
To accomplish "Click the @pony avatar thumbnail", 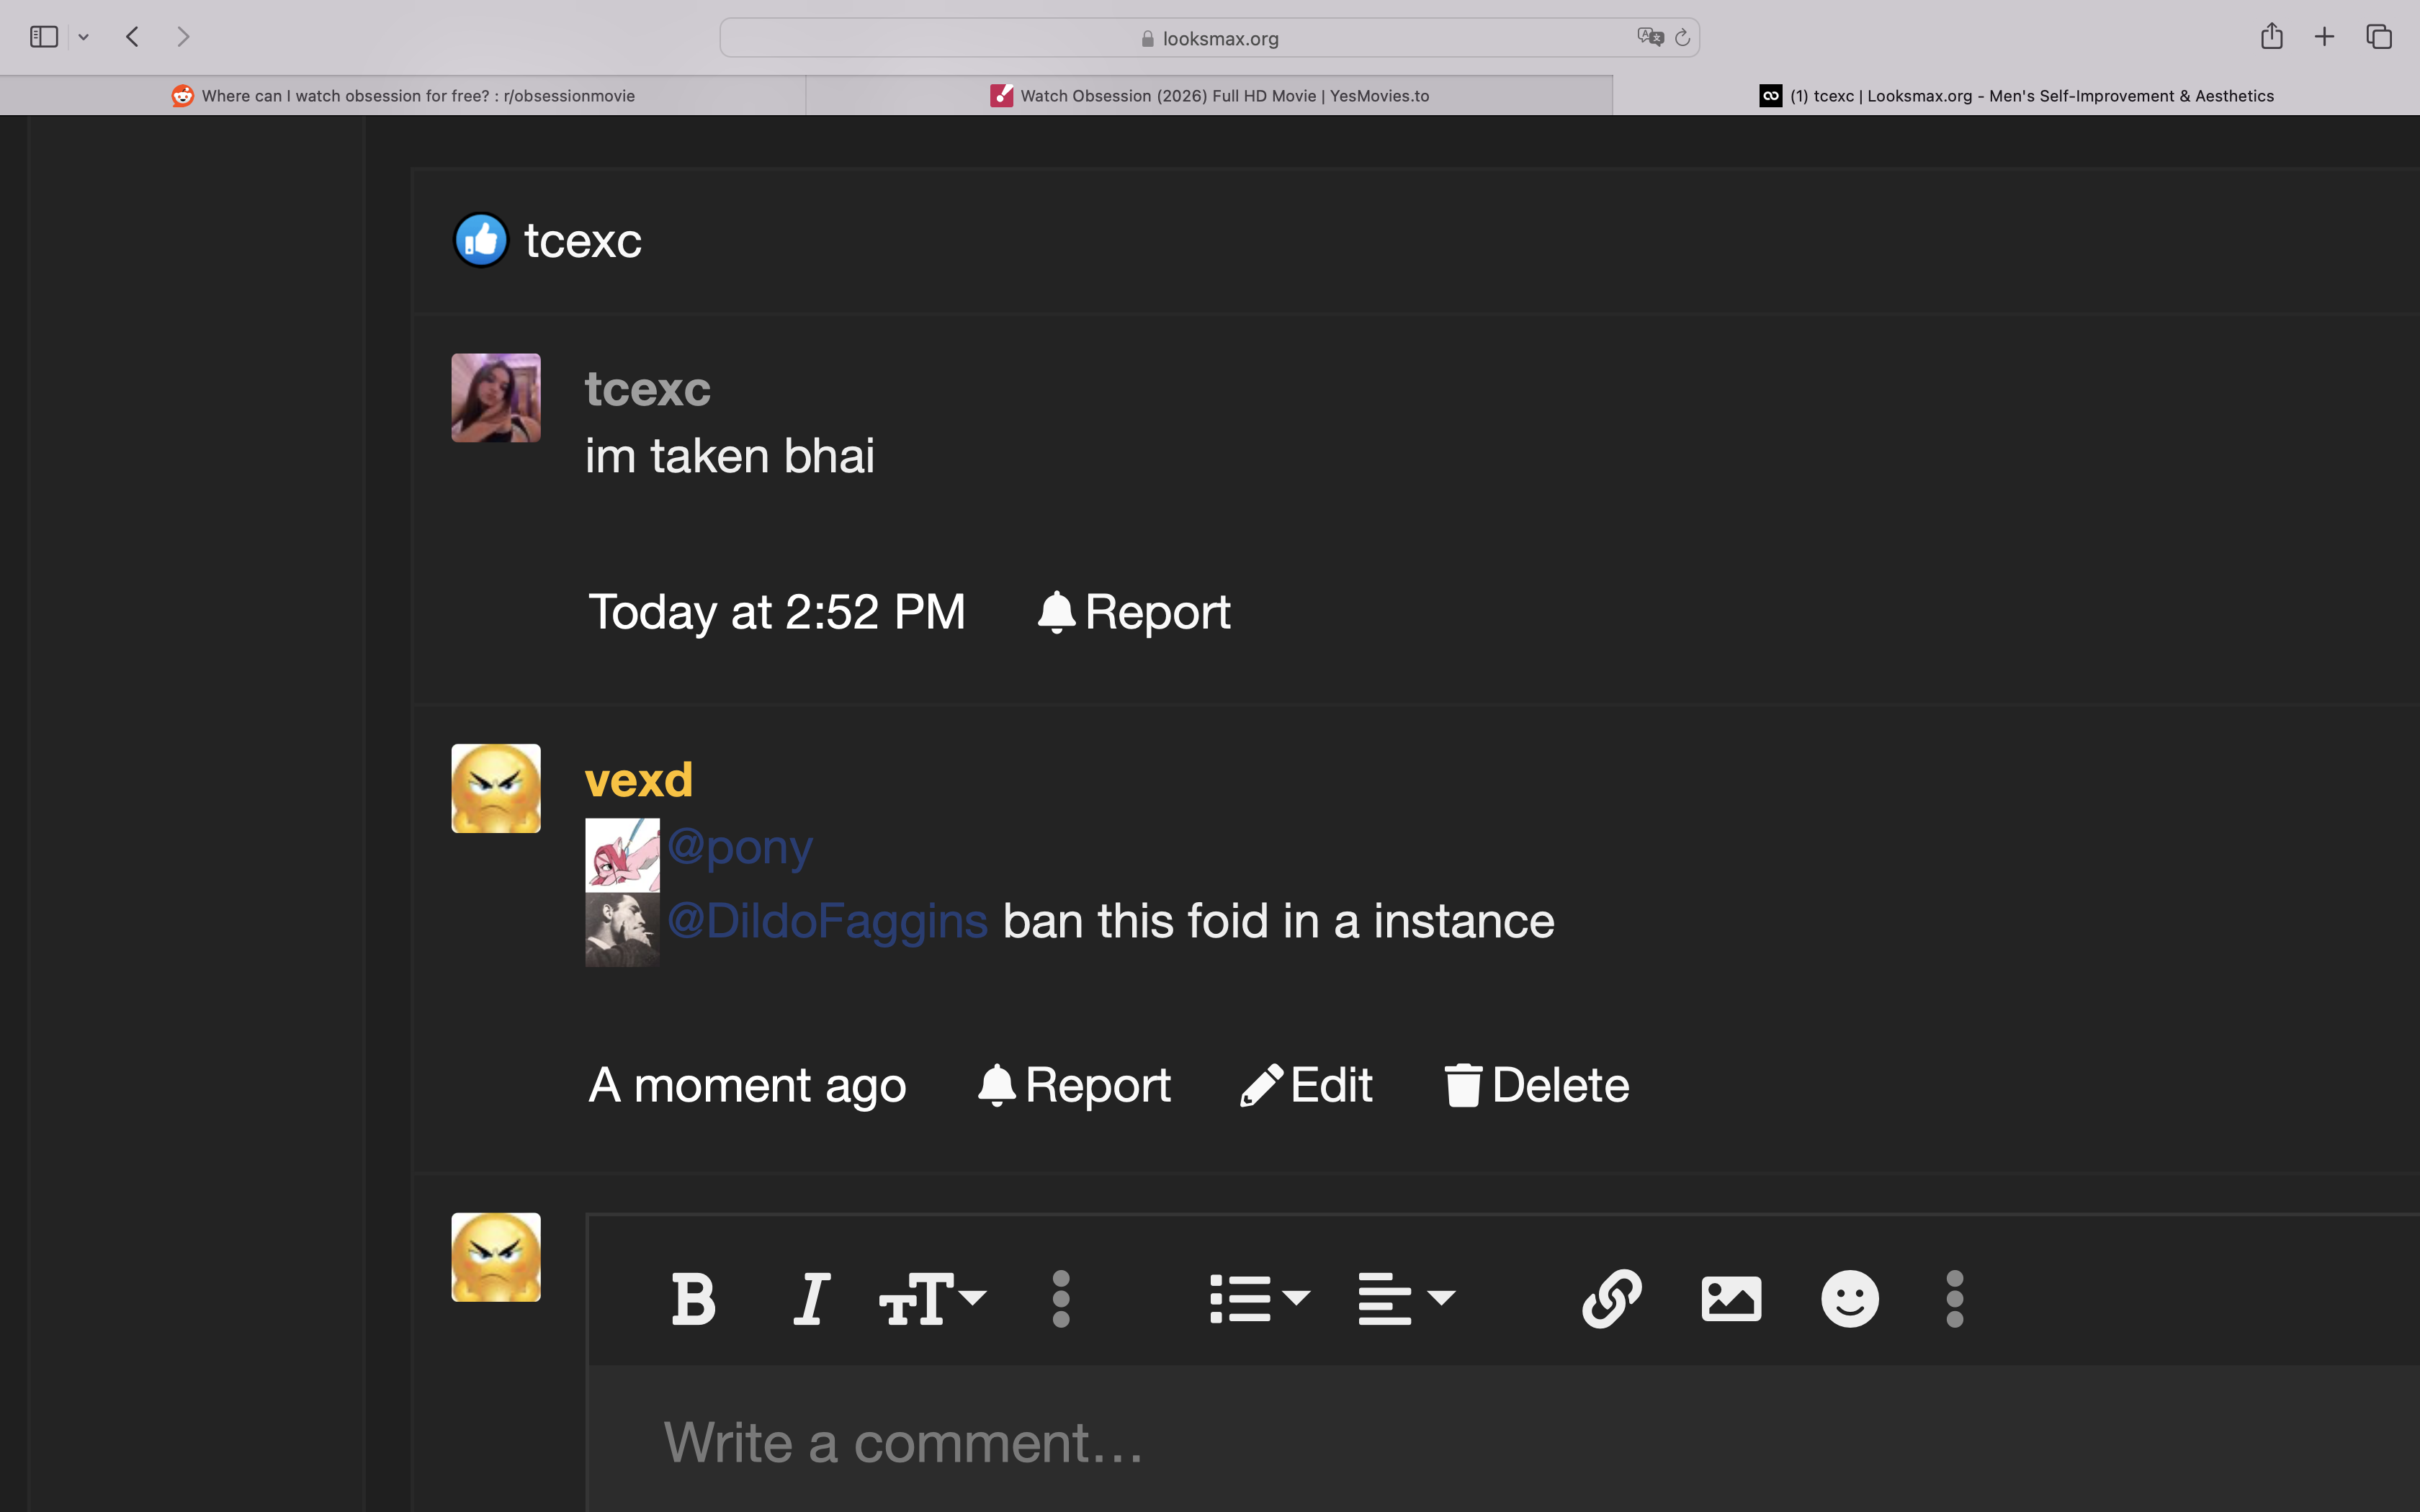I will [622, 855].
